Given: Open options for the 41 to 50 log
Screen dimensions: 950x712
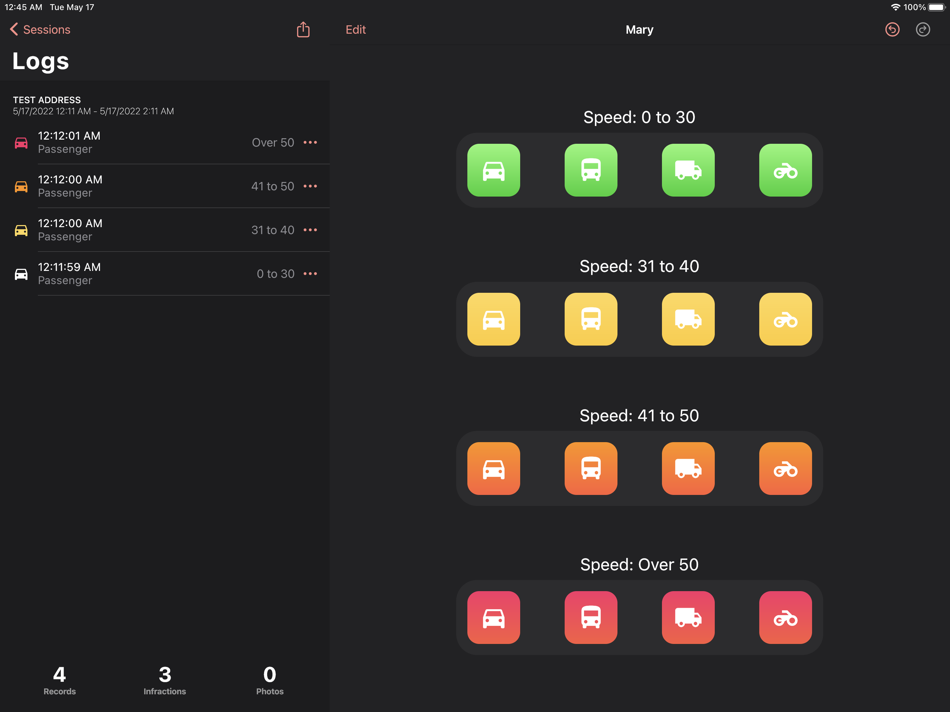Looking at the screenshot, I should pyautogui.click(x=310, y=186).
